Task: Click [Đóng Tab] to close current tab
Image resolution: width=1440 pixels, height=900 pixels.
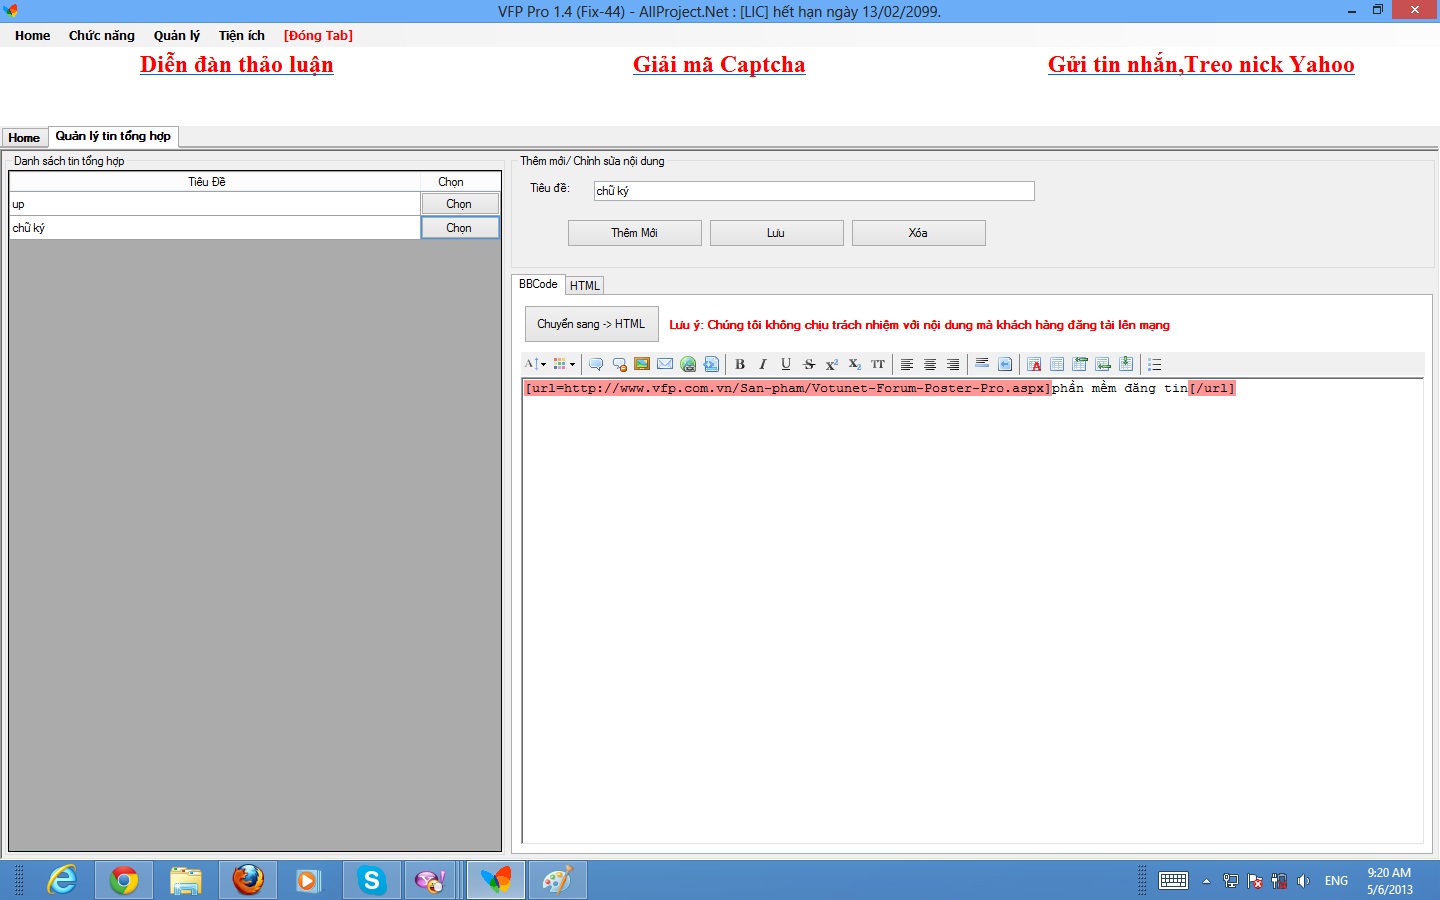Action: [318, 35]
